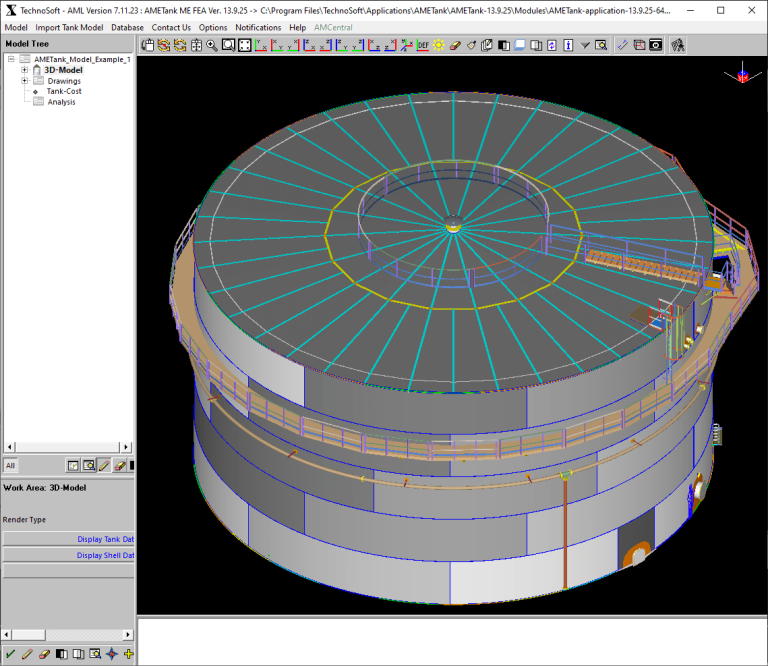
Task: Select the magnifying glass zoom tool
Action: (212, 46)
